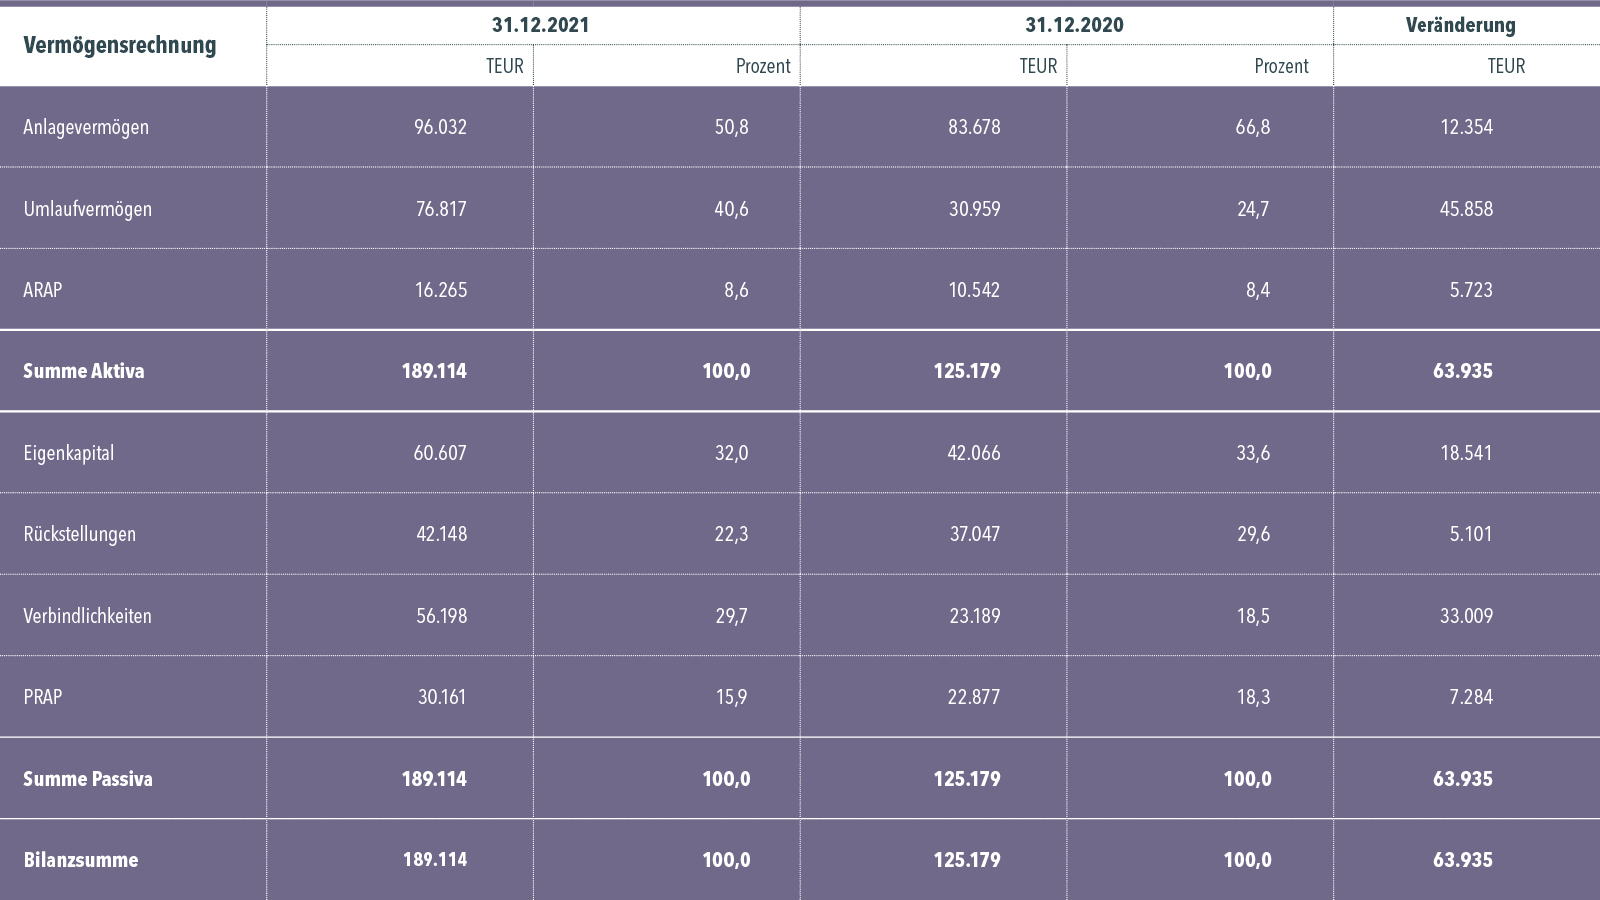1600x900 pixels.
Task: Click Umlaufvermögen change value 45.858
Action: click(x=1466, y=209)
